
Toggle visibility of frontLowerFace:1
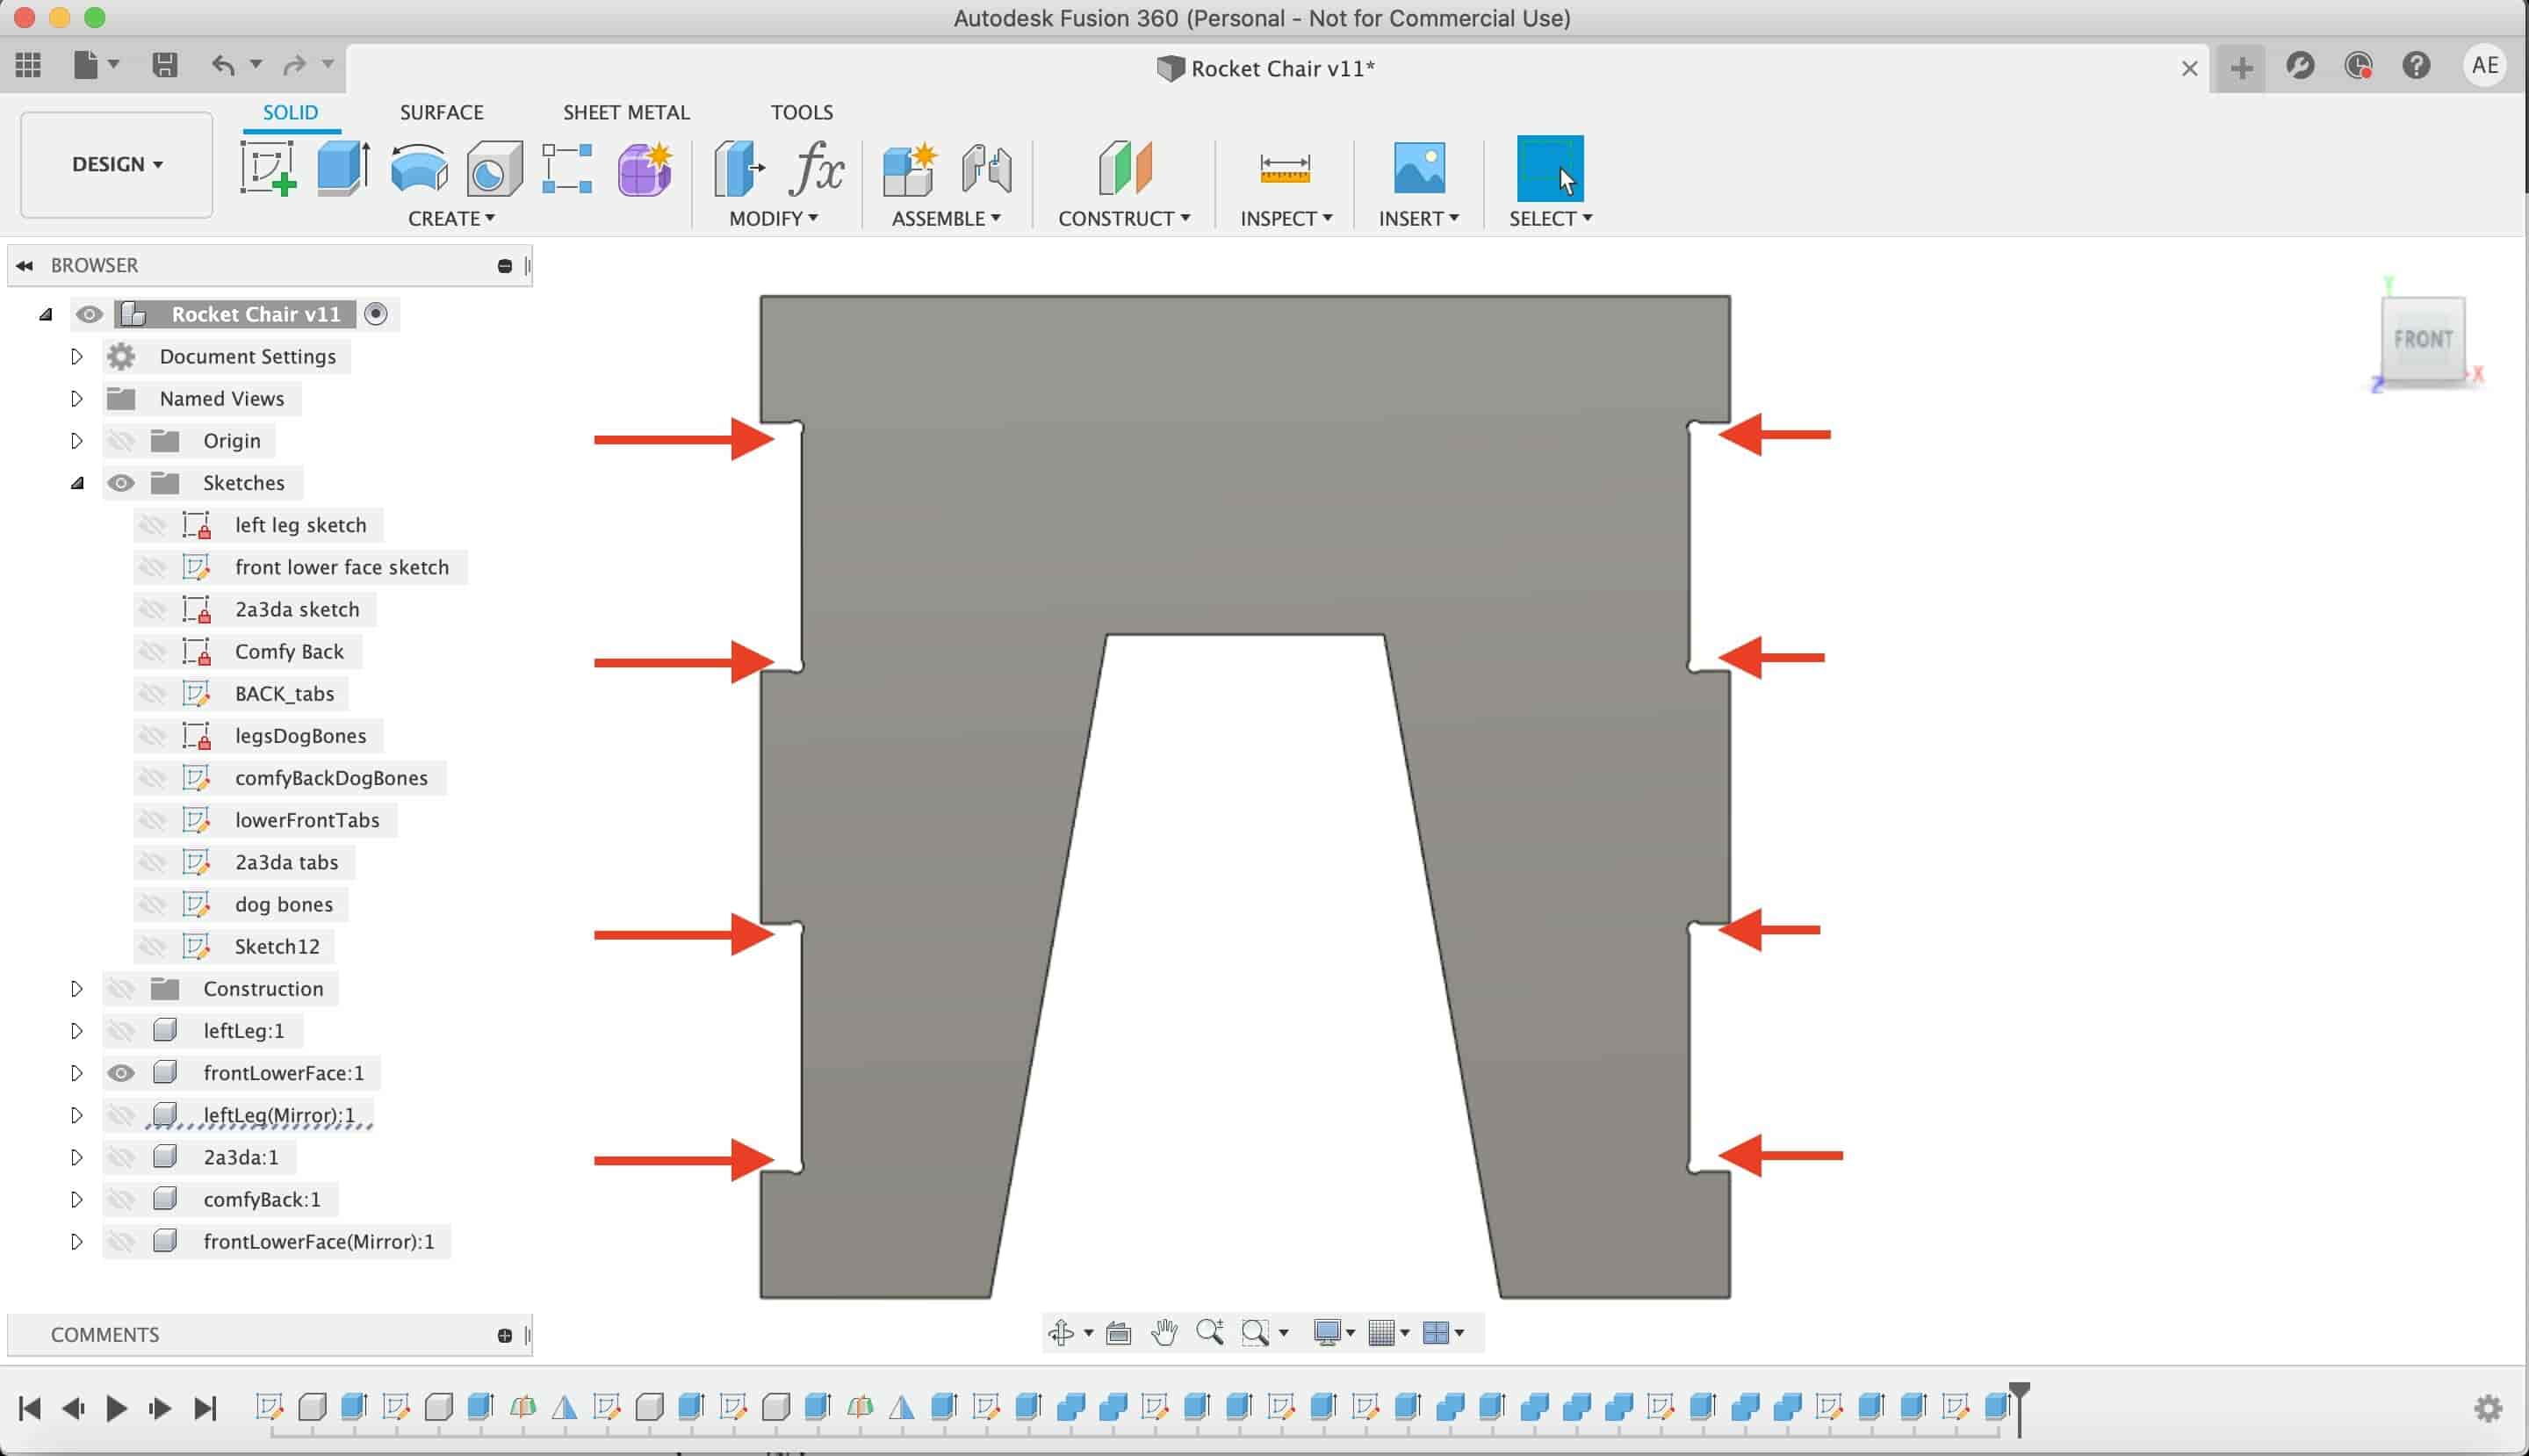point(121,1072)
